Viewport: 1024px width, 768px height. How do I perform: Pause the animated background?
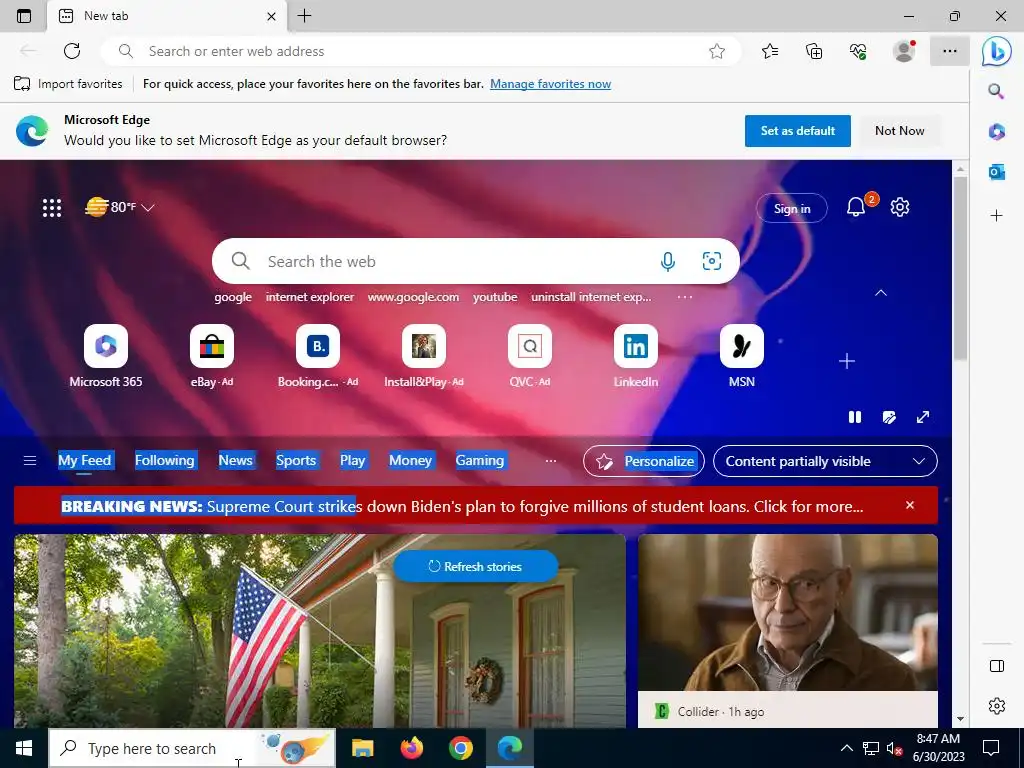[855, 417]
